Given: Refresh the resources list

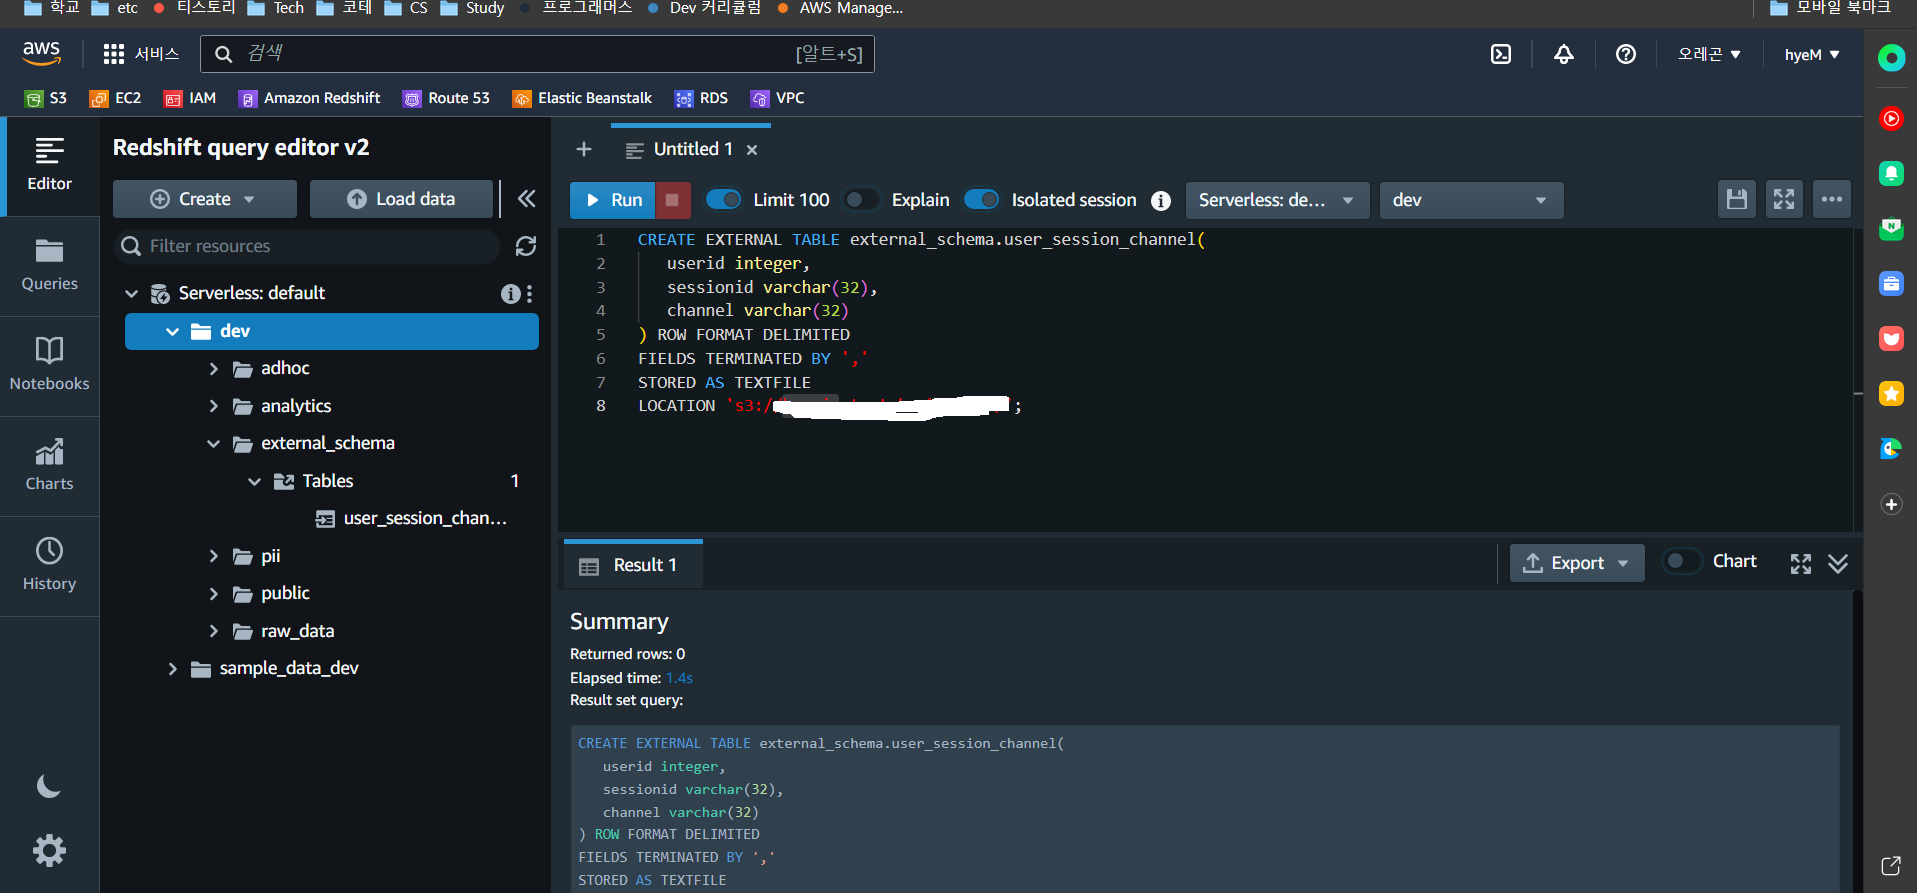Looking at the screenshot, I should [526, 246].
